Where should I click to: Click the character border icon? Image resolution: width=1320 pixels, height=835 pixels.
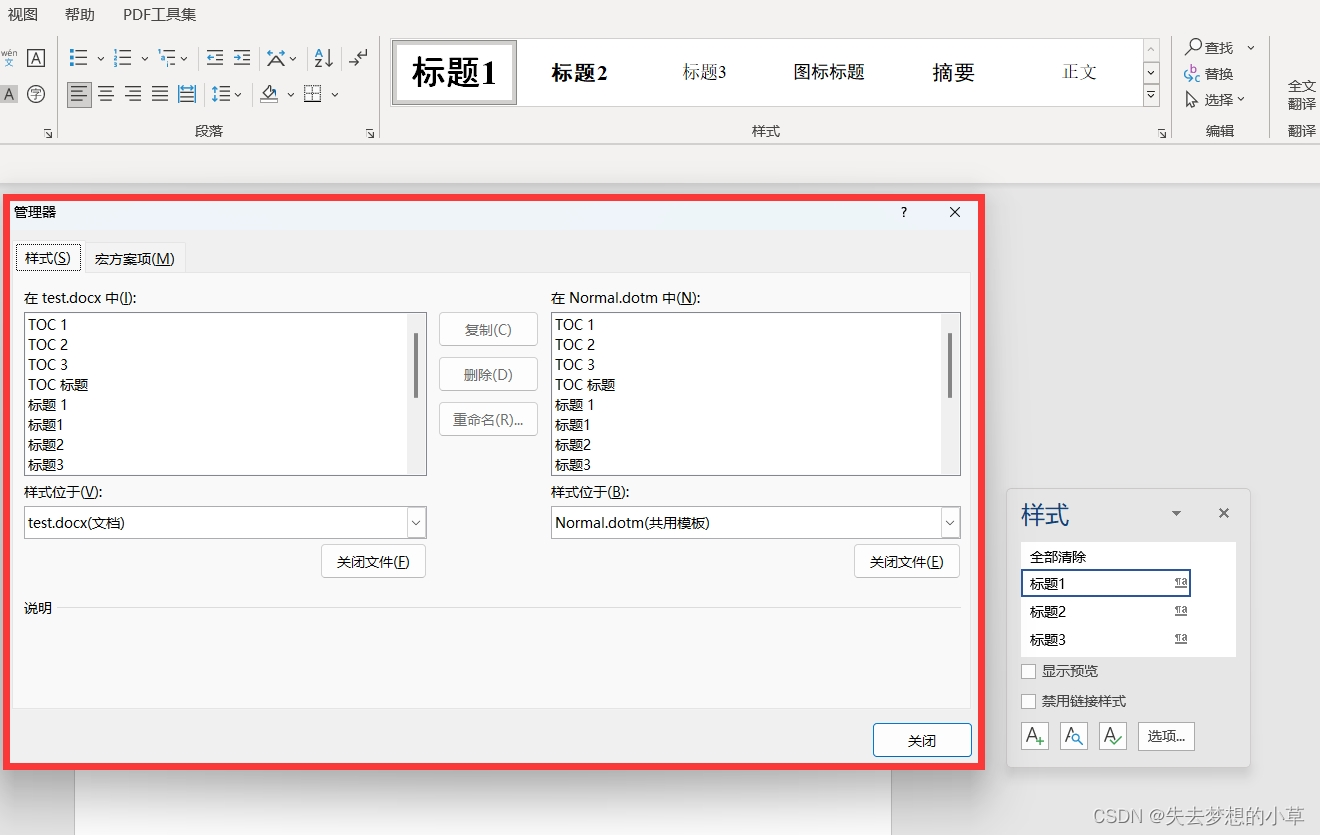pyautogui.click(x=36, y=58)
